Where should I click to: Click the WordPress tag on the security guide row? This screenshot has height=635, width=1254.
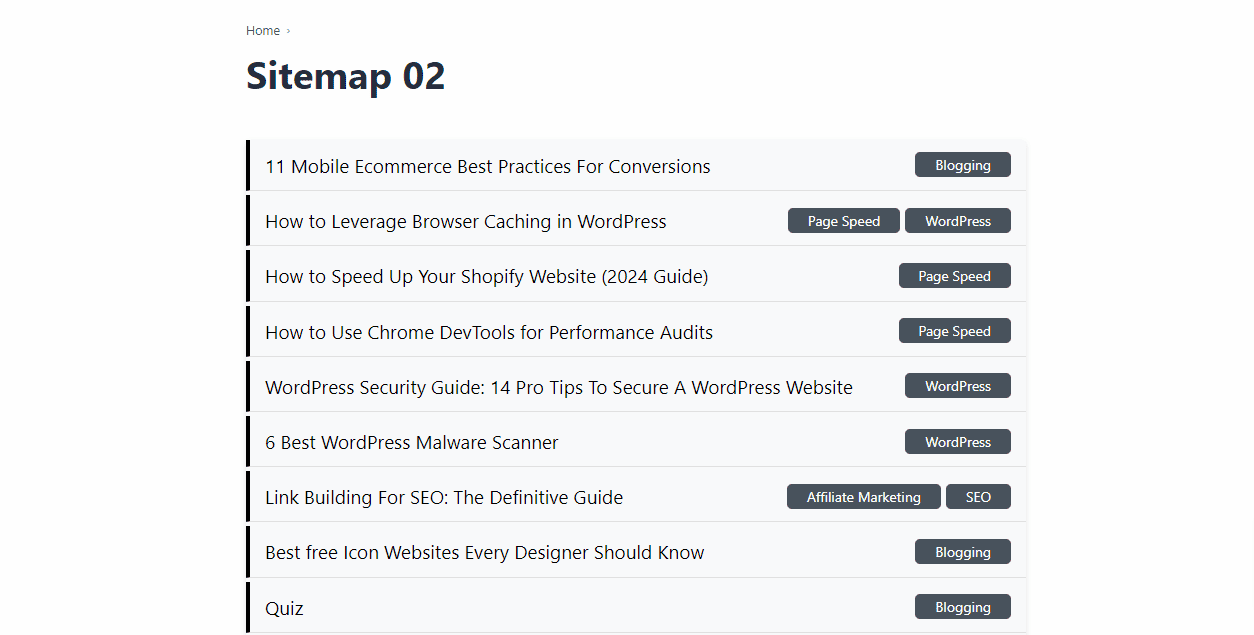coord(957,385)
